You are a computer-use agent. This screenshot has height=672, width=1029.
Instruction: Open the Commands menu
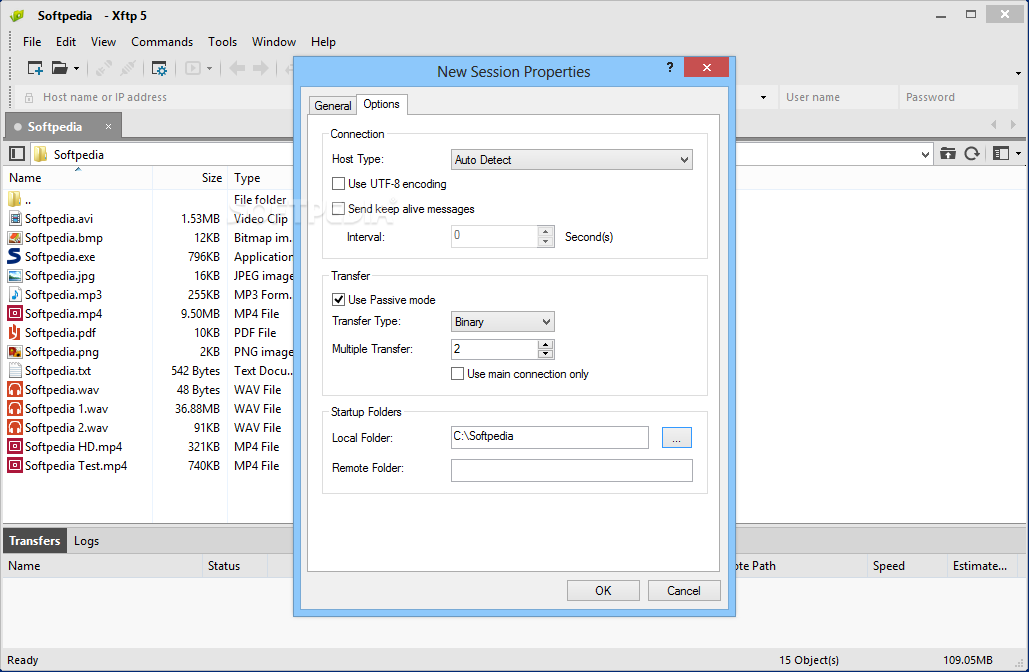tap(161, 41)
